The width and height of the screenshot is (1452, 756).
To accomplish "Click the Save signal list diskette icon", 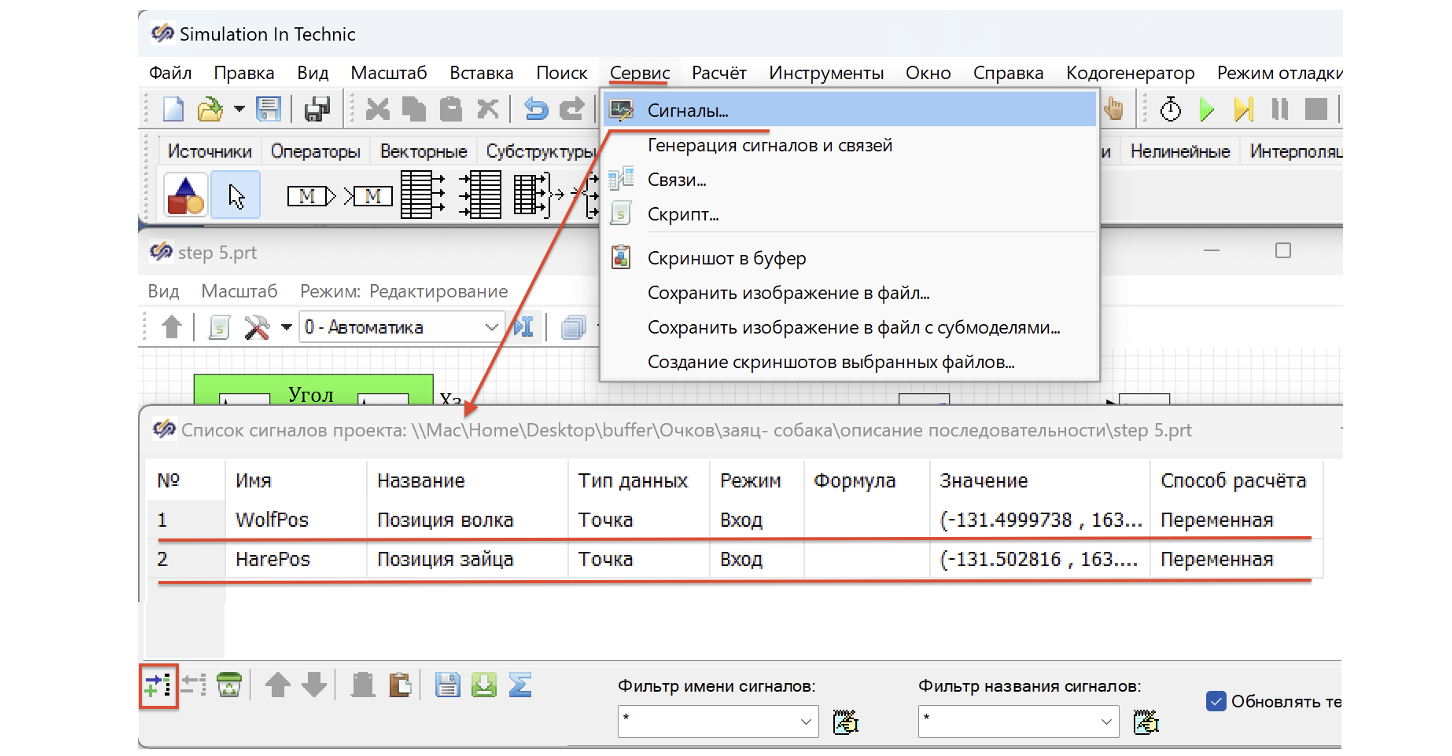I will point(447,684).
